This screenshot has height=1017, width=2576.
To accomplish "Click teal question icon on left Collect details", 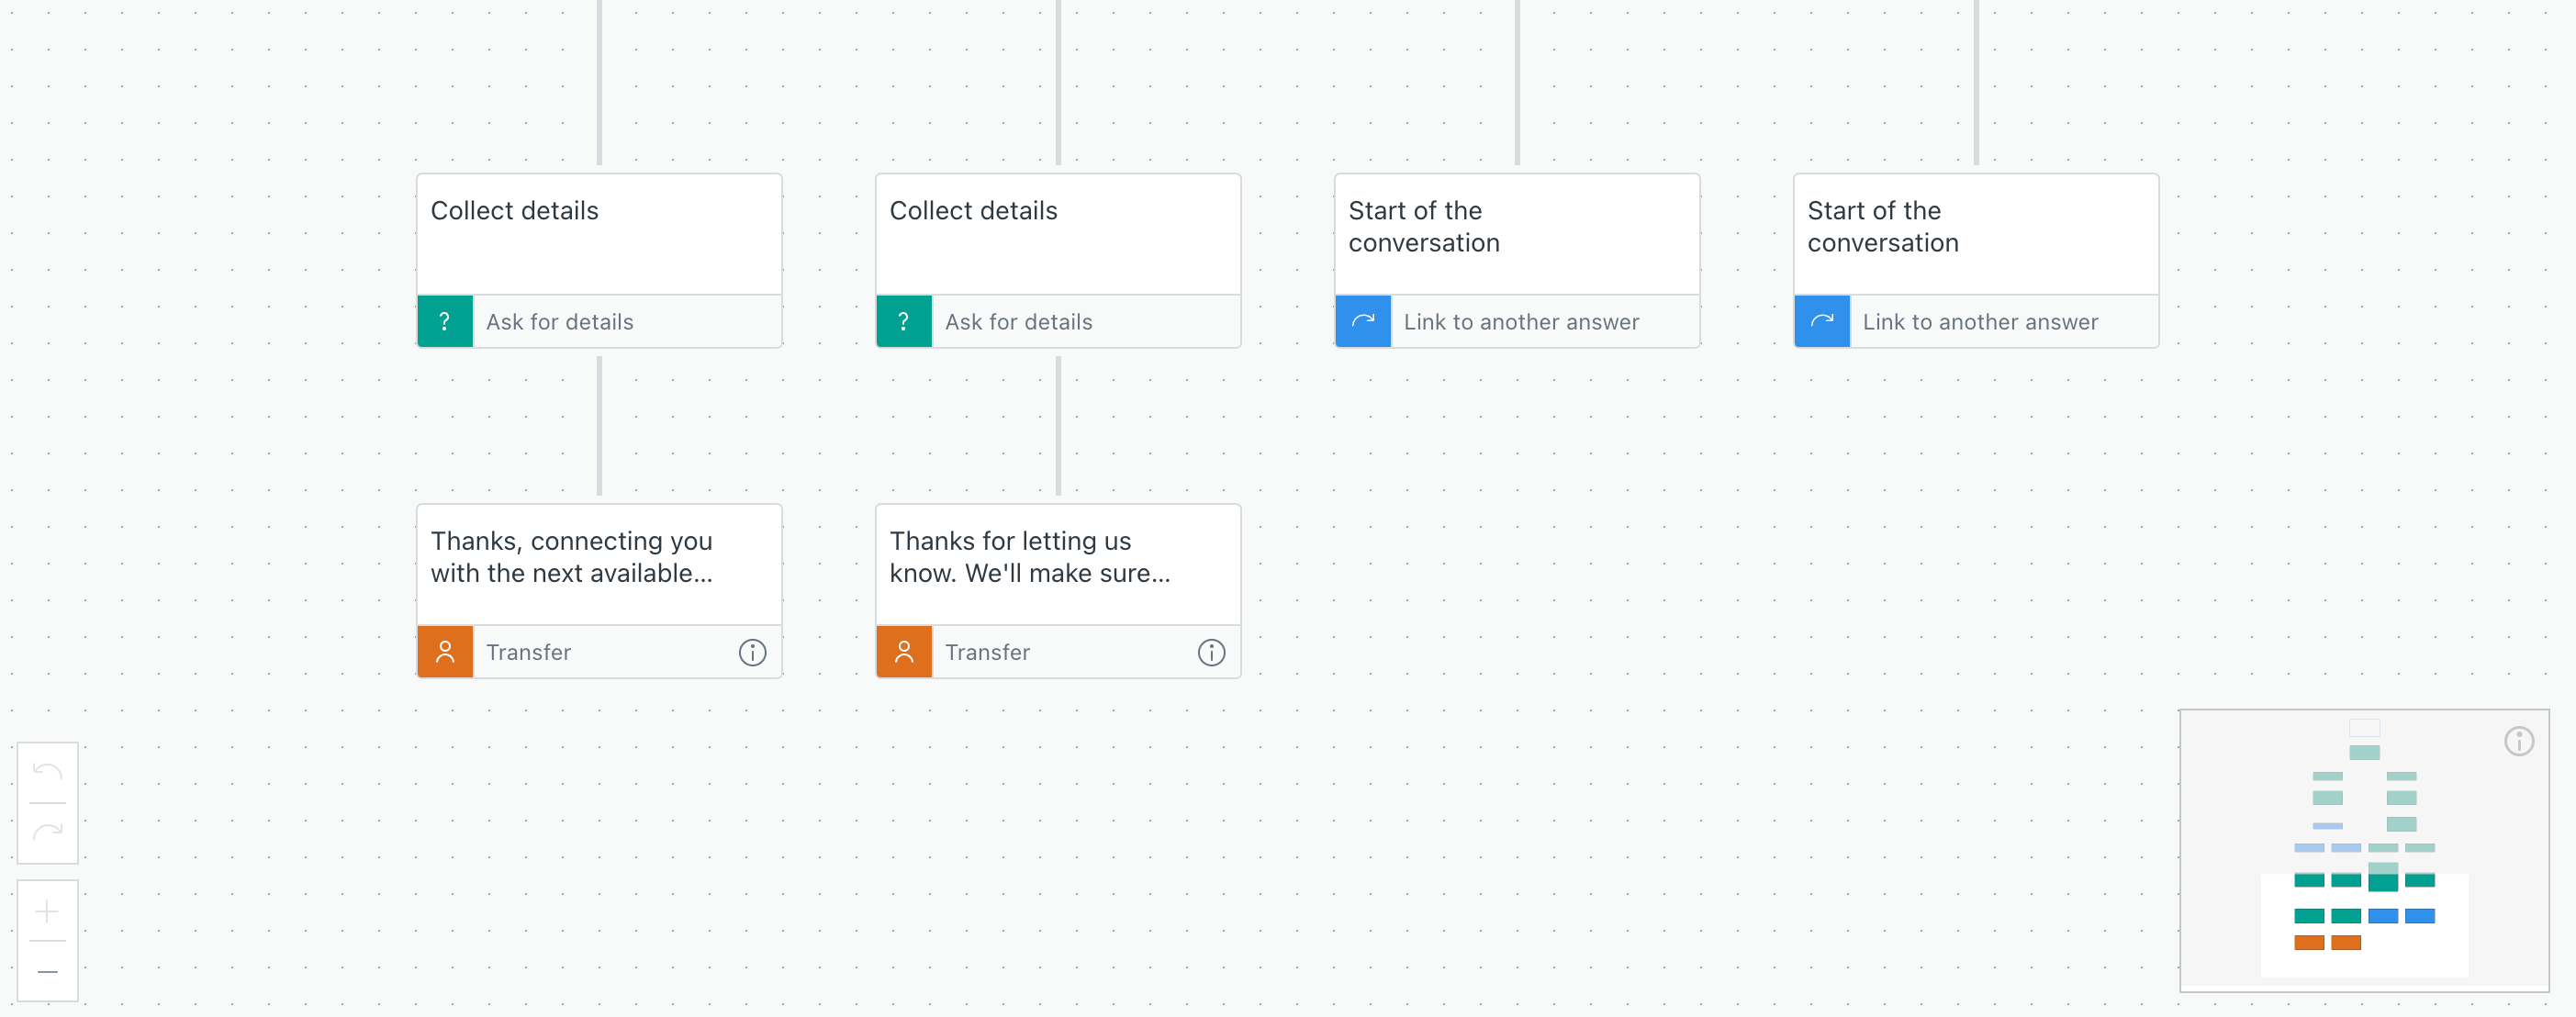I will click(445, 321).
